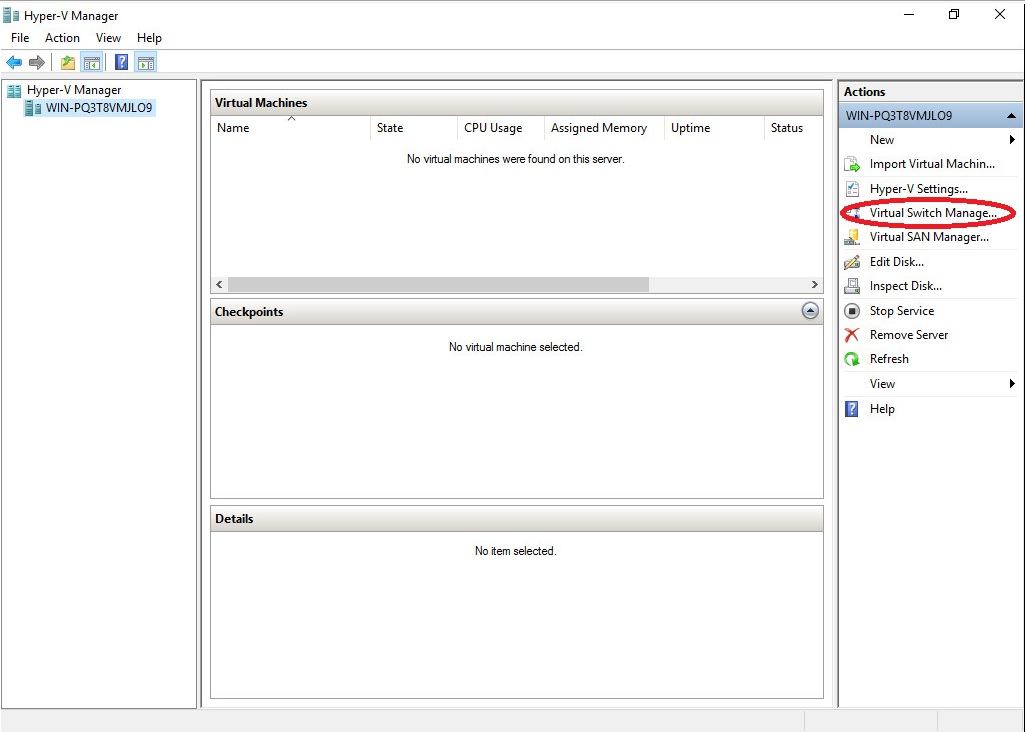The width and height of the screenshot is (1025, 732).
Task: Open the Action menu
Action: (x=62, y=38)
